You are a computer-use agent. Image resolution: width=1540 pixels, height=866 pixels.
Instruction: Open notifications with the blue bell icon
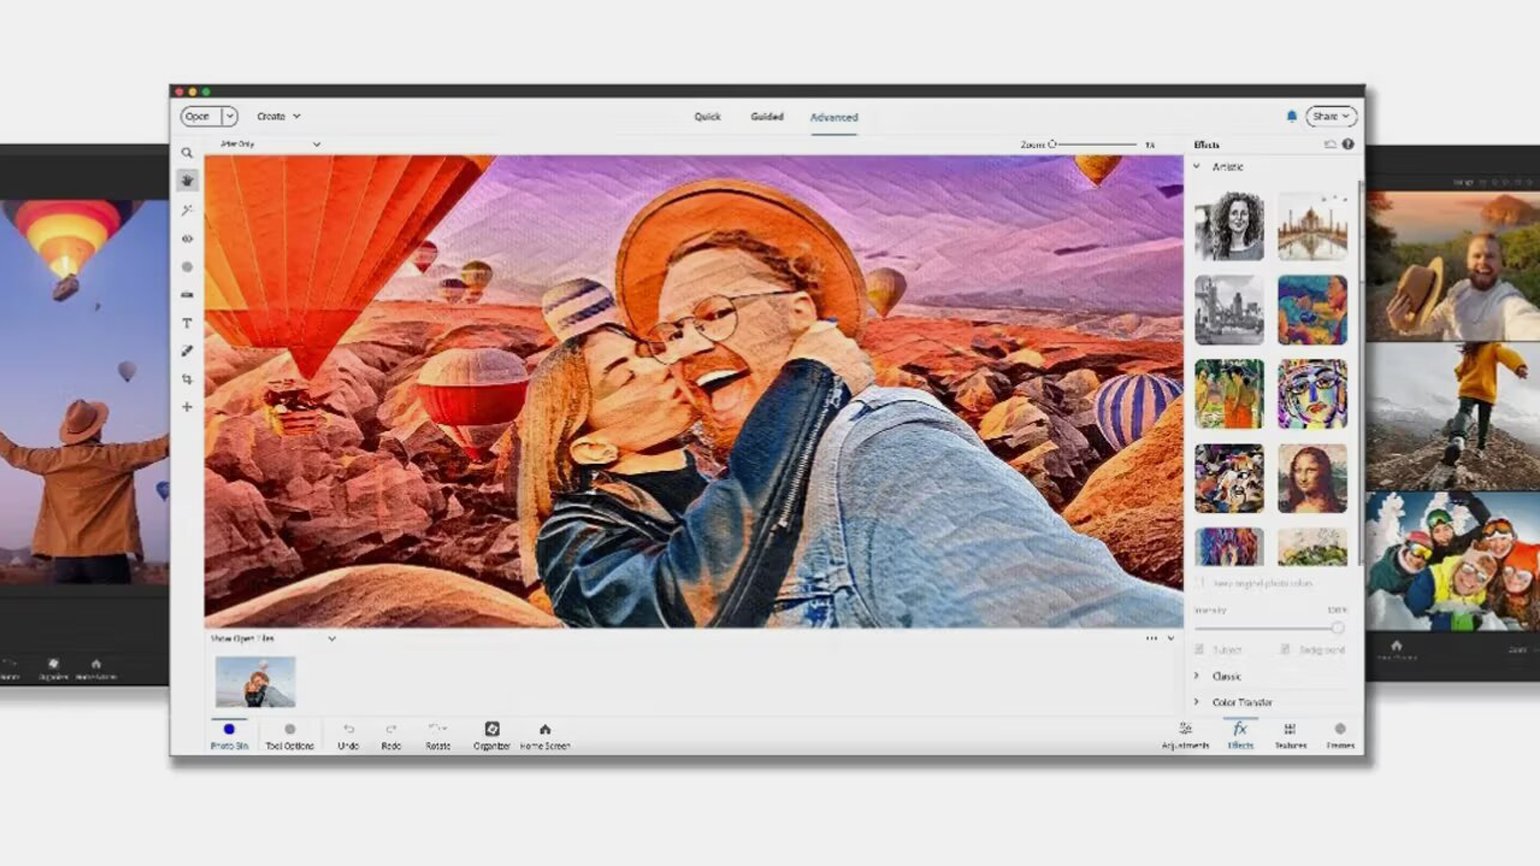click(1291, 116)
